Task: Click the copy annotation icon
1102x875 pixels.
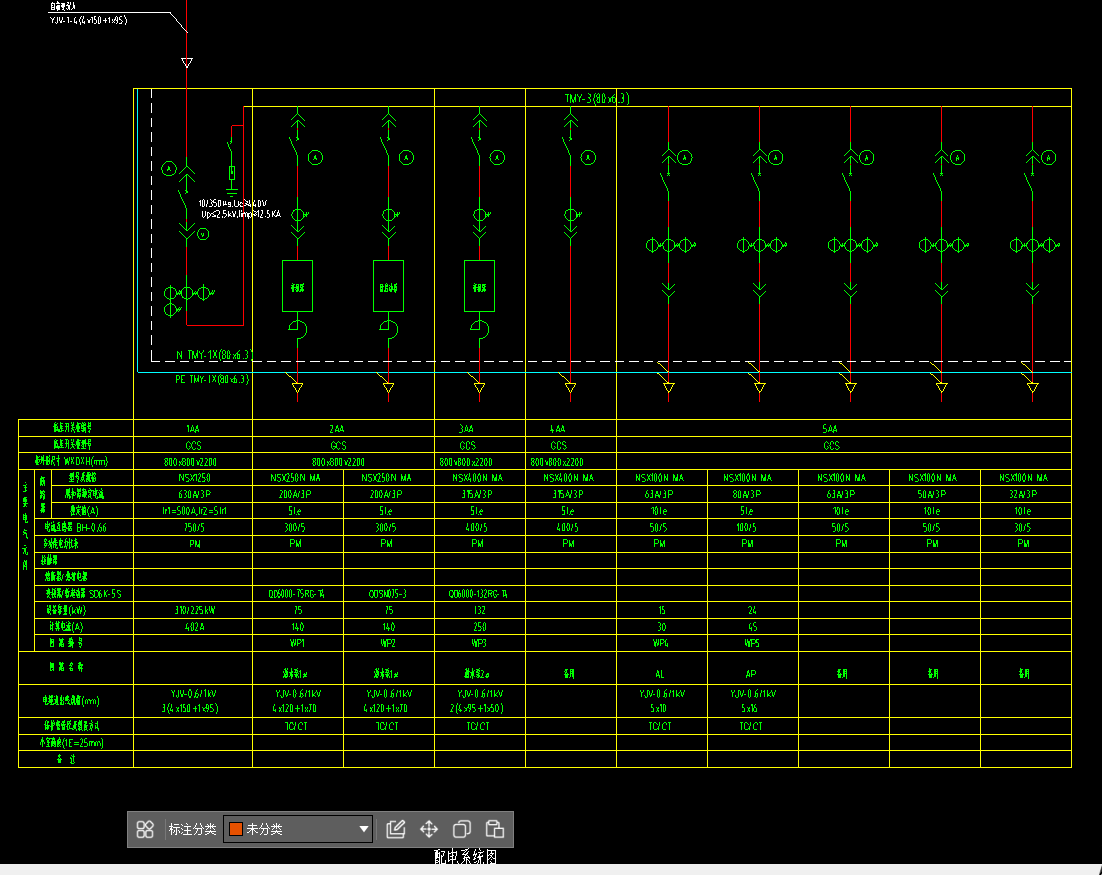Action: 462,829
